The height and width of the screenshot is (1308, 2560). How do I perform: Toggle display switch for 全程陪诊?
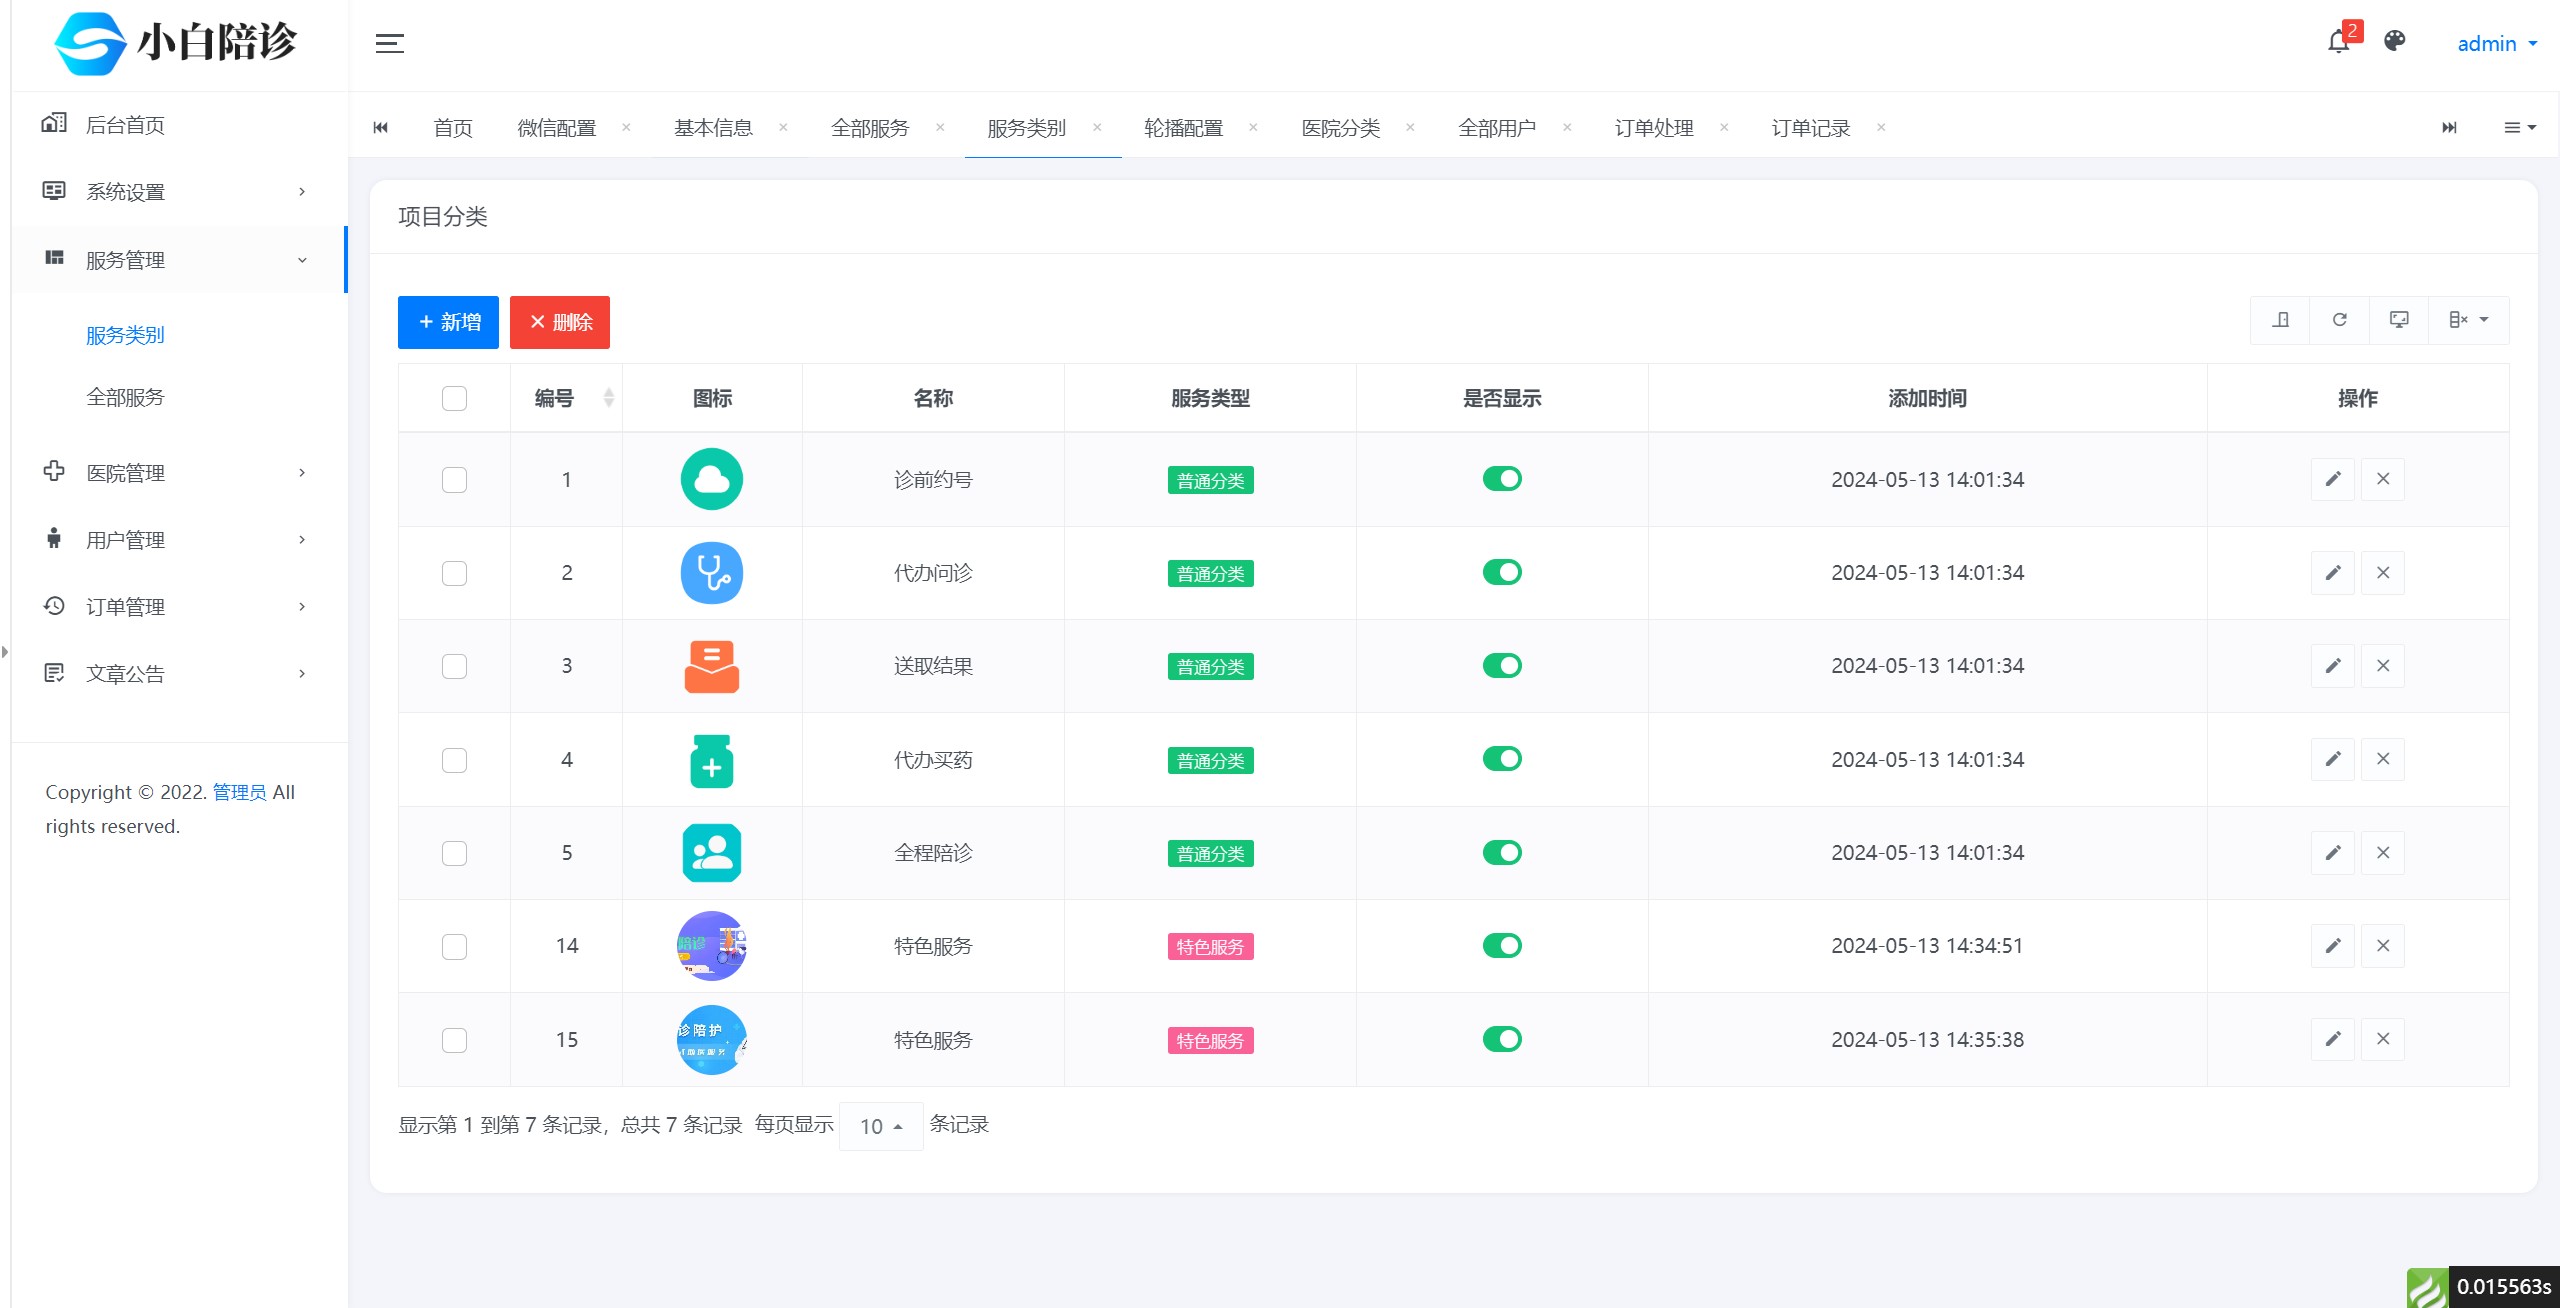[x=1502, y=853]
